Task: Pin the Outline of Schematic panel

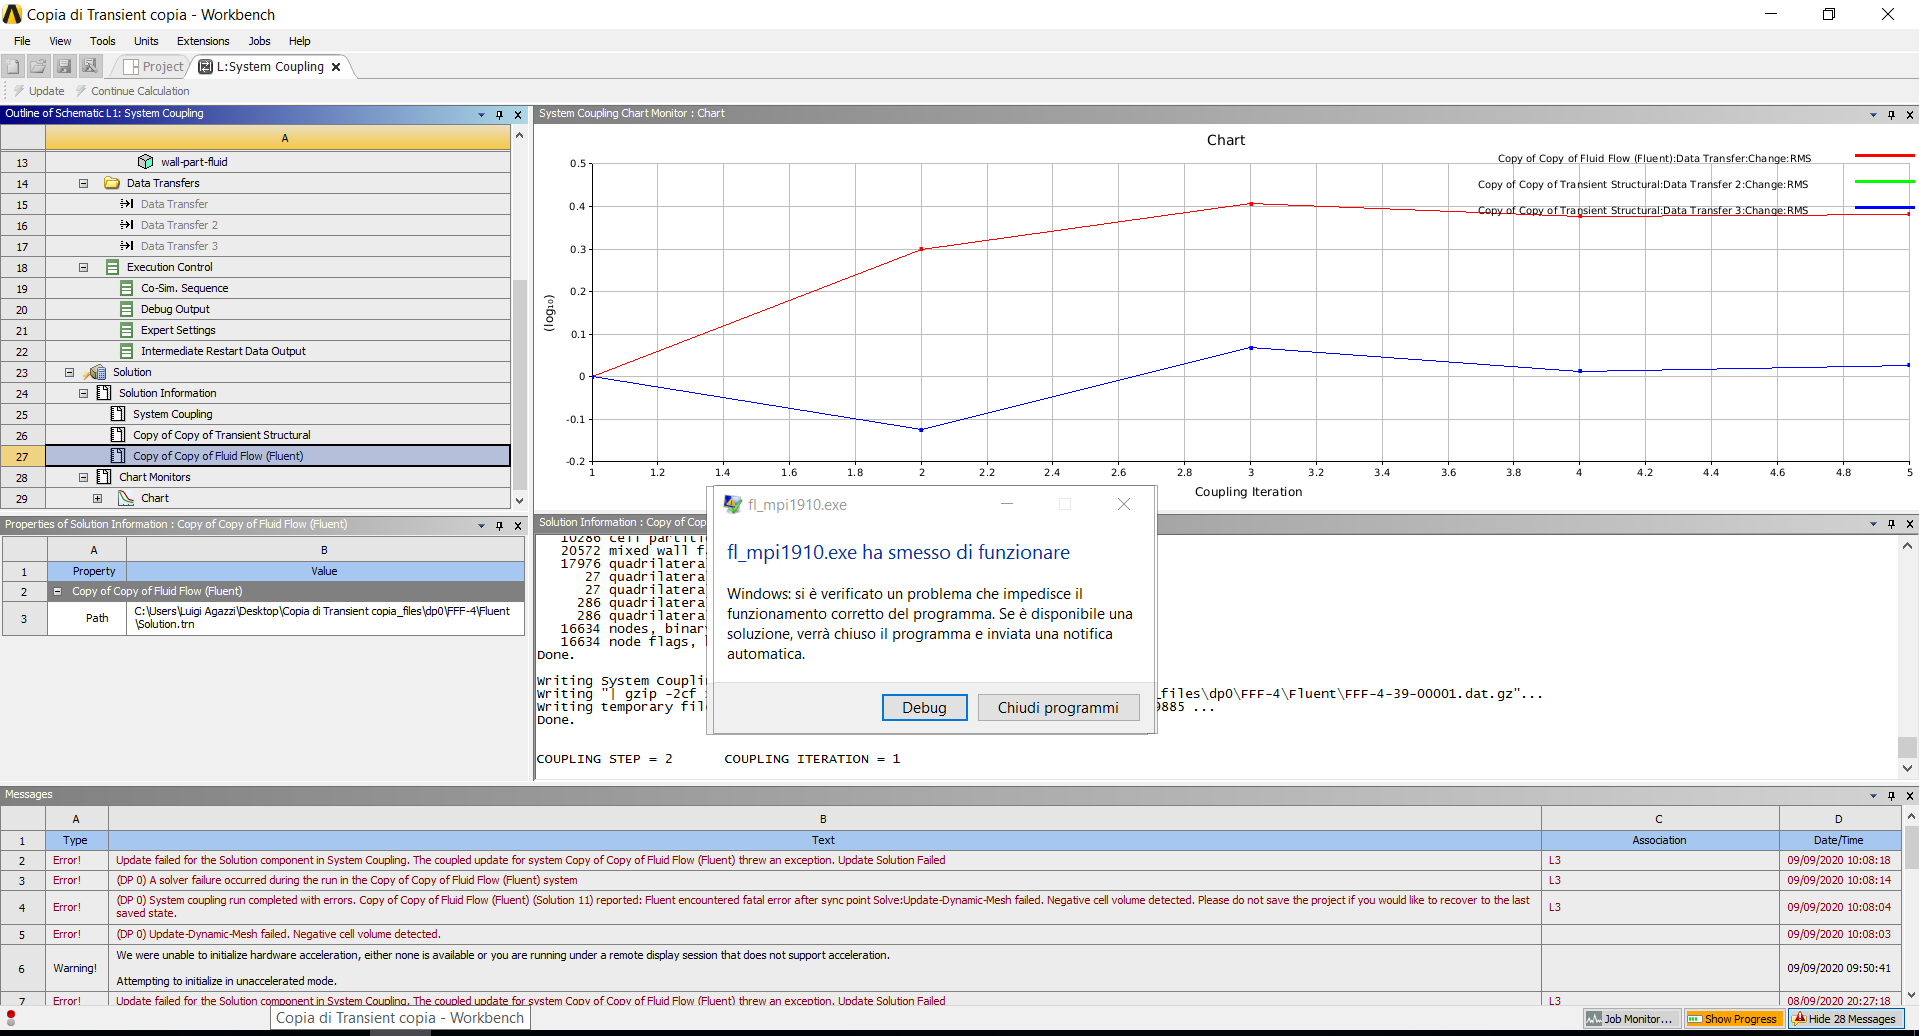Action: click(x=499, y=114)
